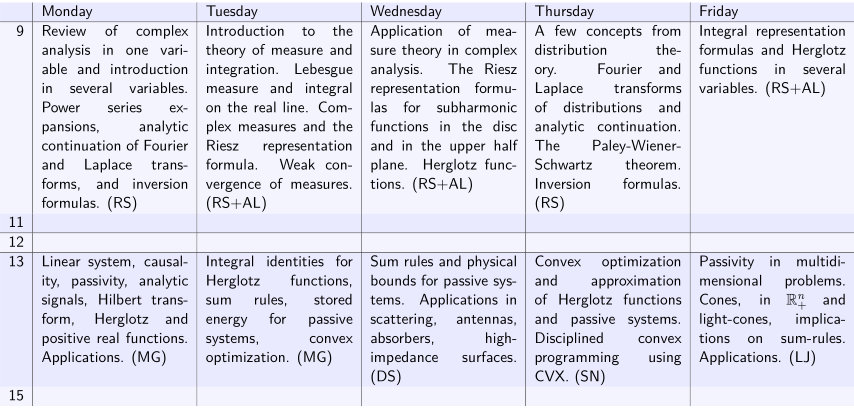Select Tuesday morning measure and integration session
This screenshot has height=409, width=854.
279,118
